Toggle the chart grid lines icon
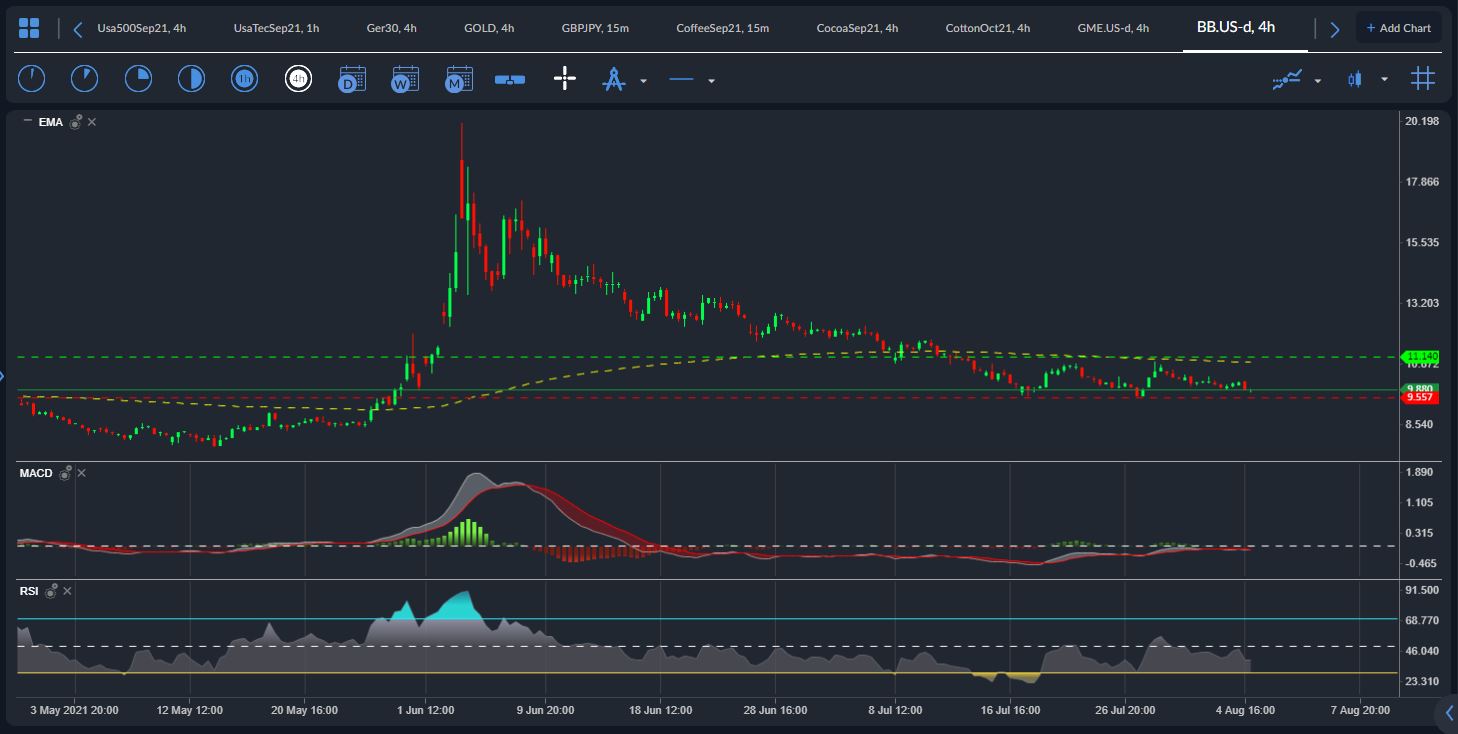1458x734 pixels. pos(1422,79)
